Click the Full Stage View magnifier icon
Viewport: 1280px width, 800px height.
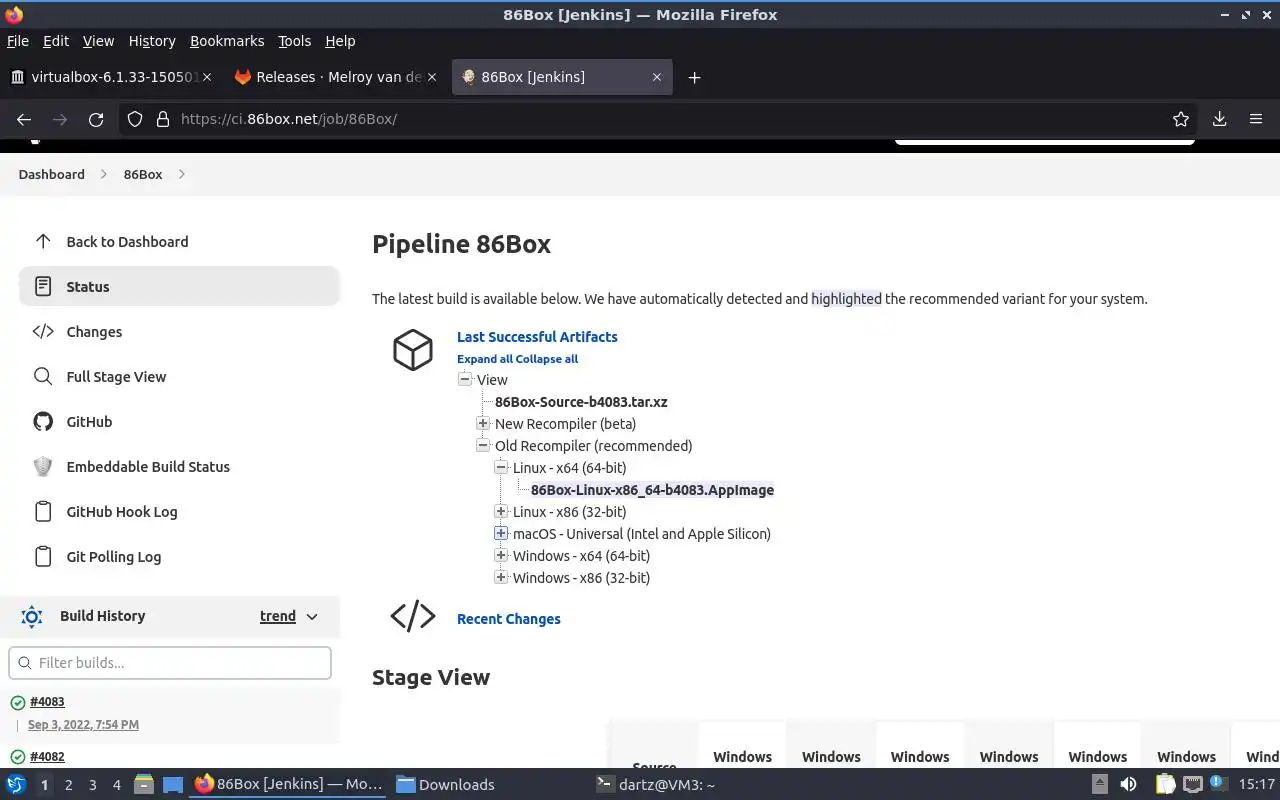tap(43, 376)
